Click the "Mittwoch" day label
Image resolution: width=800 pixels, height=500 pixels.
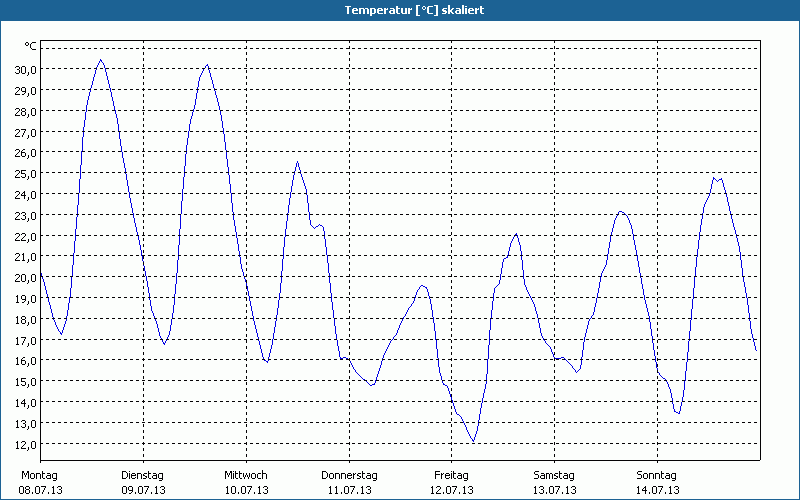pyautogui.click(x=246, y=475)
